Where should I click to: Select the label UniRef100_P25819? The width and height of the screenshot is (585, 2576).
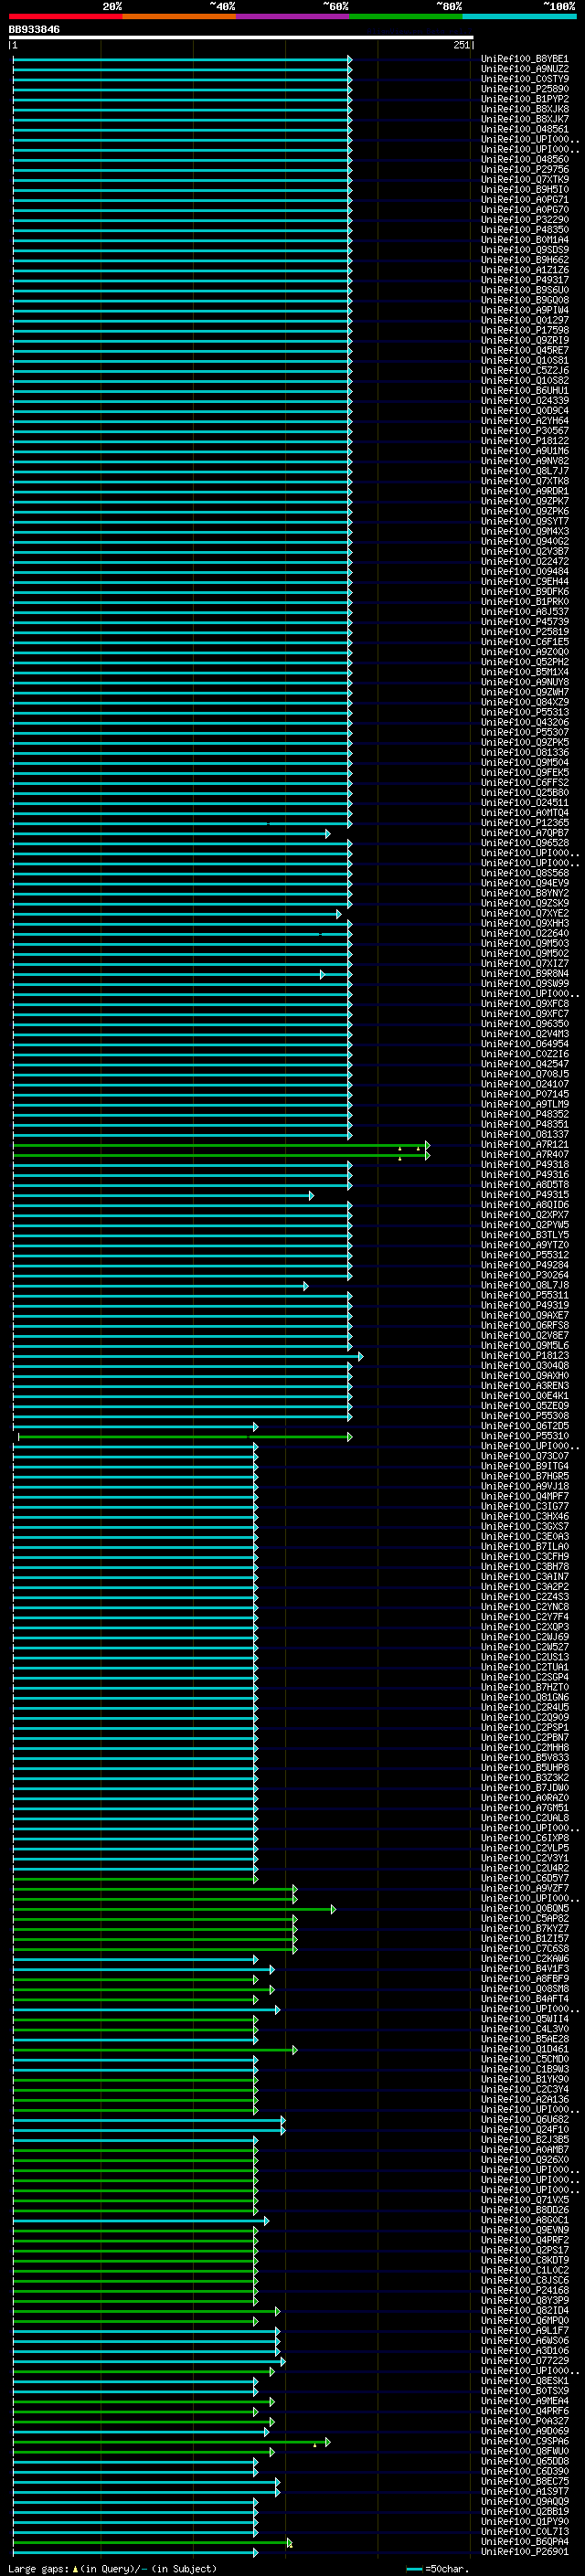(x=525, y=632)
